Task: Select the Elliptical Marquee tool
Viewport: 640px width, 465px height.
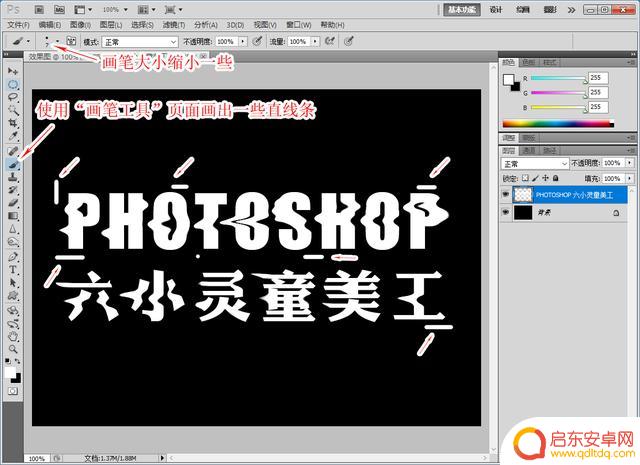Action: pos(13,84)
